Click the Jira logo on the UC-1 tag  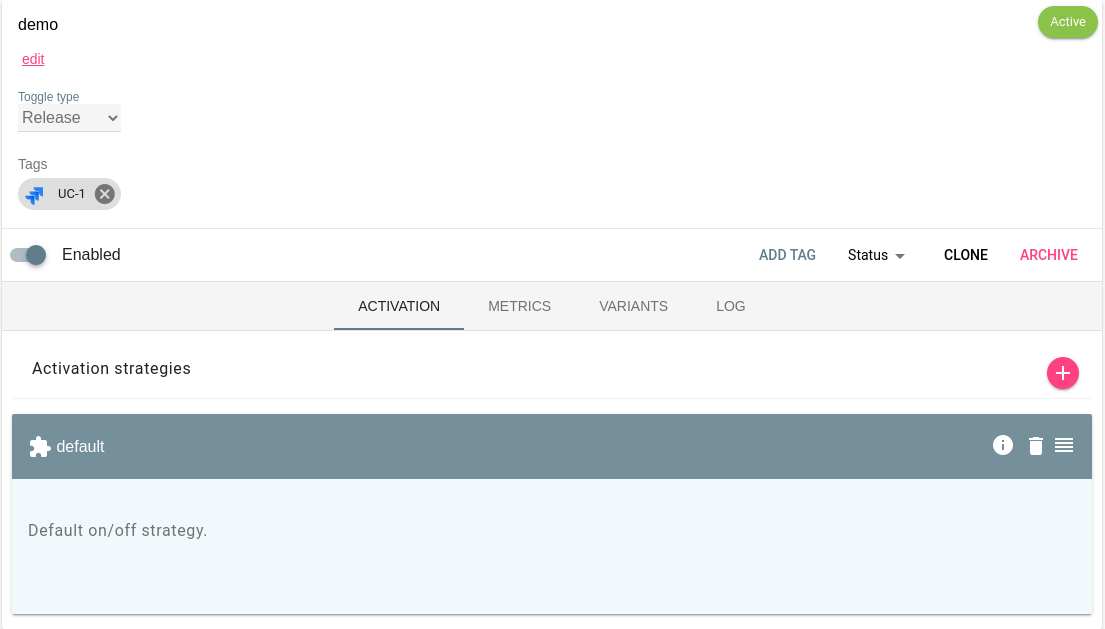point(34,194)
